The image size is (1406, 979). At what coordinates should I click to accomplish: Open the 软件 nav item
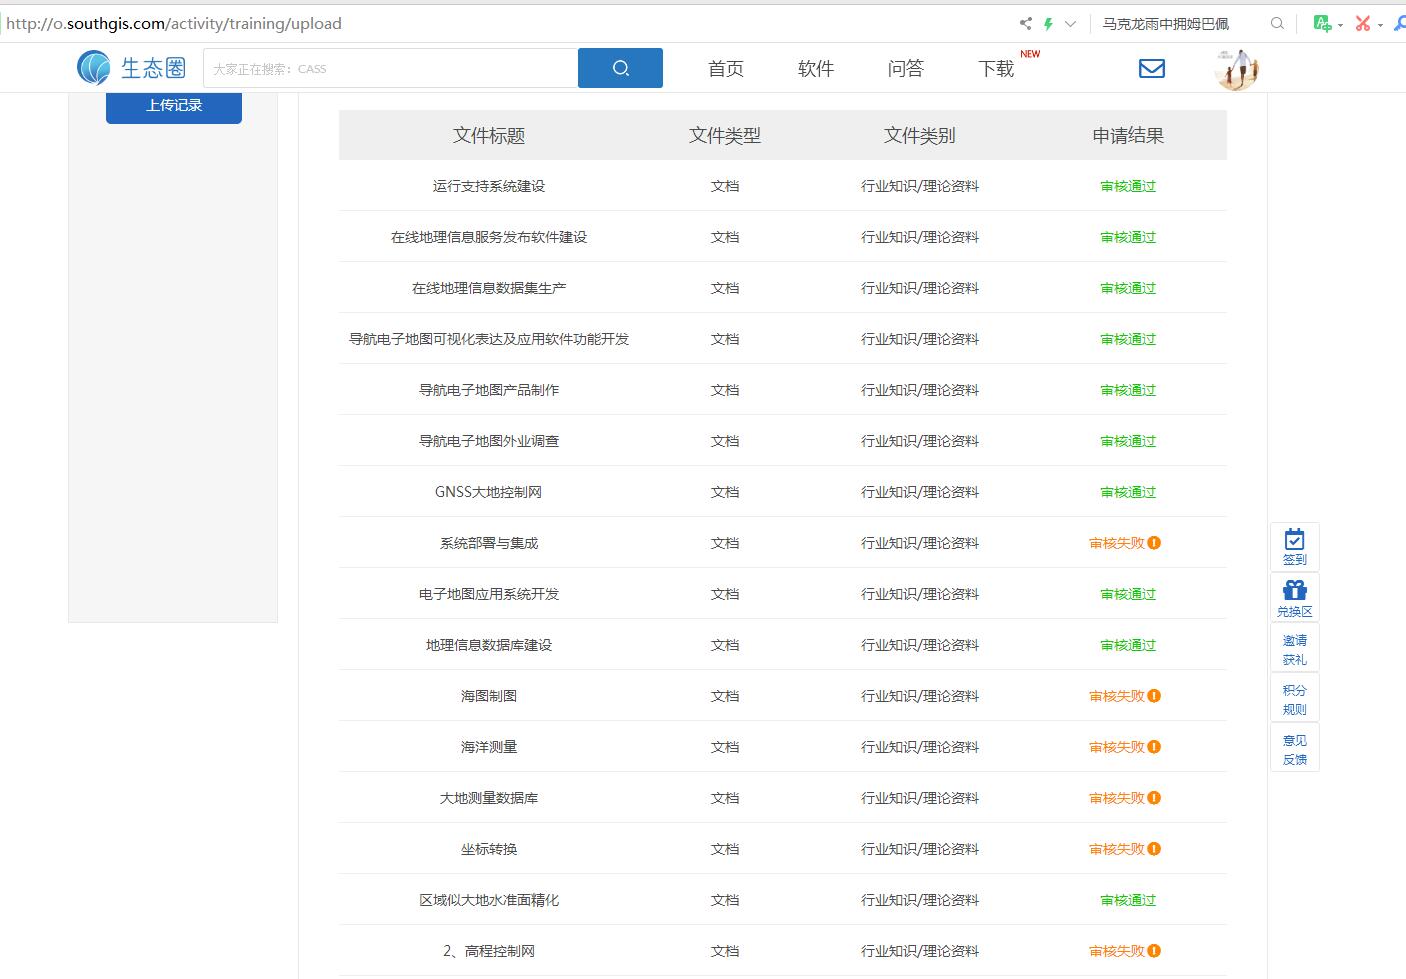pyautogui.click(x=816, y=68)
